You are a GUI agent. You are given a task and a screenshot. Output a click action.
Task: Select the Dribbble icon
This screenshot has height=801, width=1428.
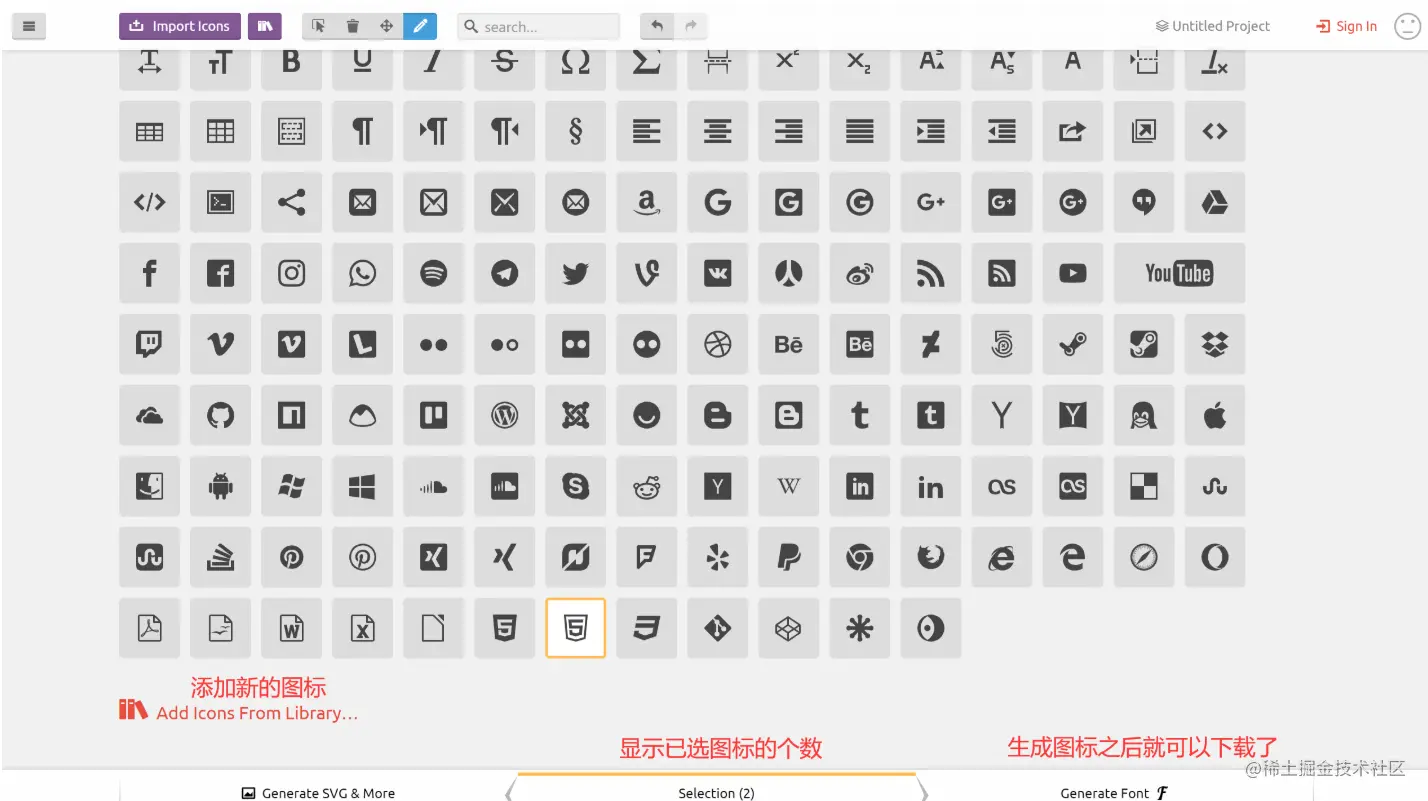coord(718,345)
